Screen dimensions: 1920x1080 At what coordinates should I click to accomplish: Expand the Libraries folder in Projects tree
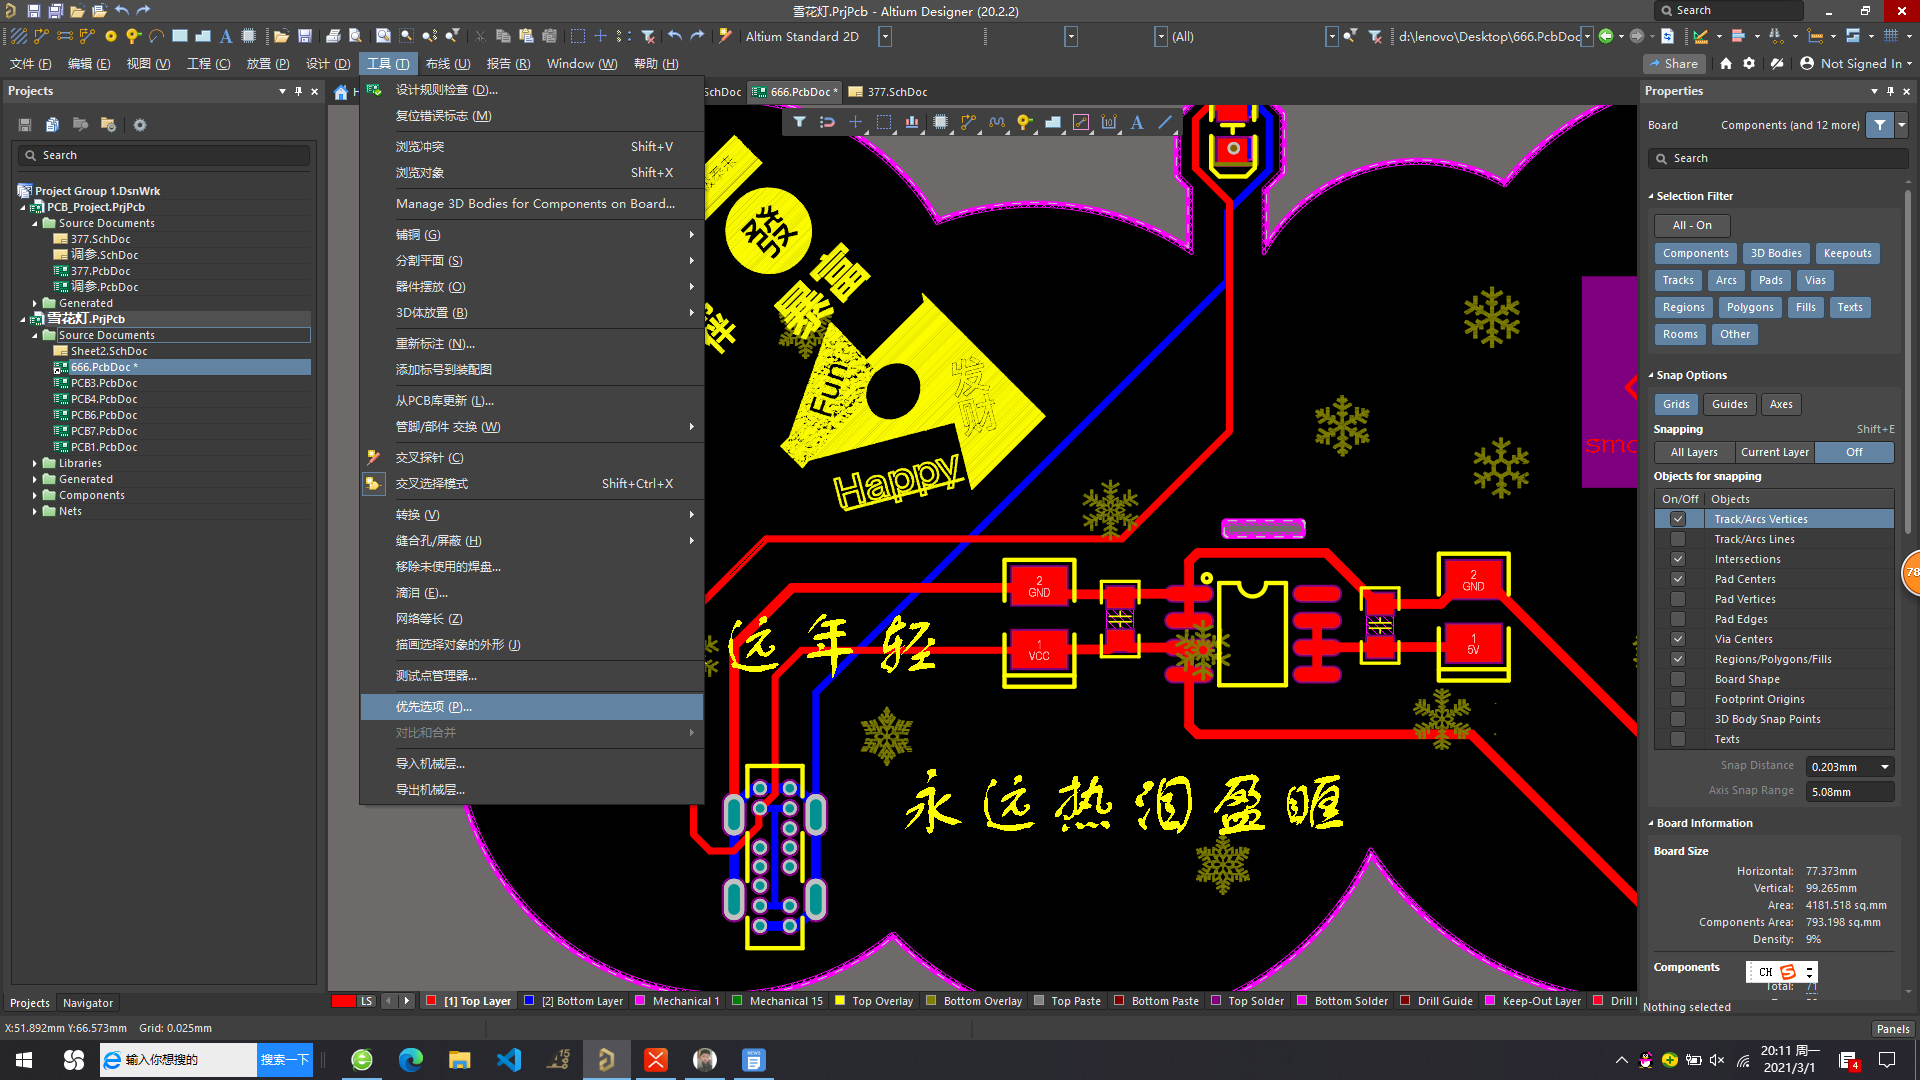35,463
